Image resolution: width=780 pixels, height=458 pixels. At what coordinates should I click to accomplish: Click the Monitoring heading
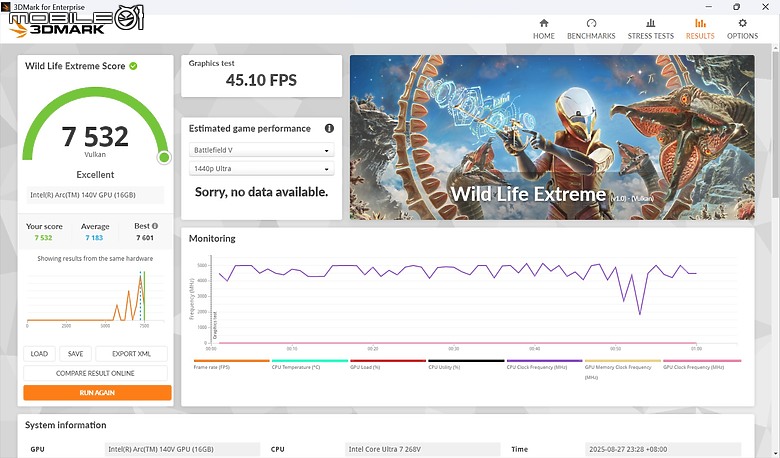click(212, 239)
